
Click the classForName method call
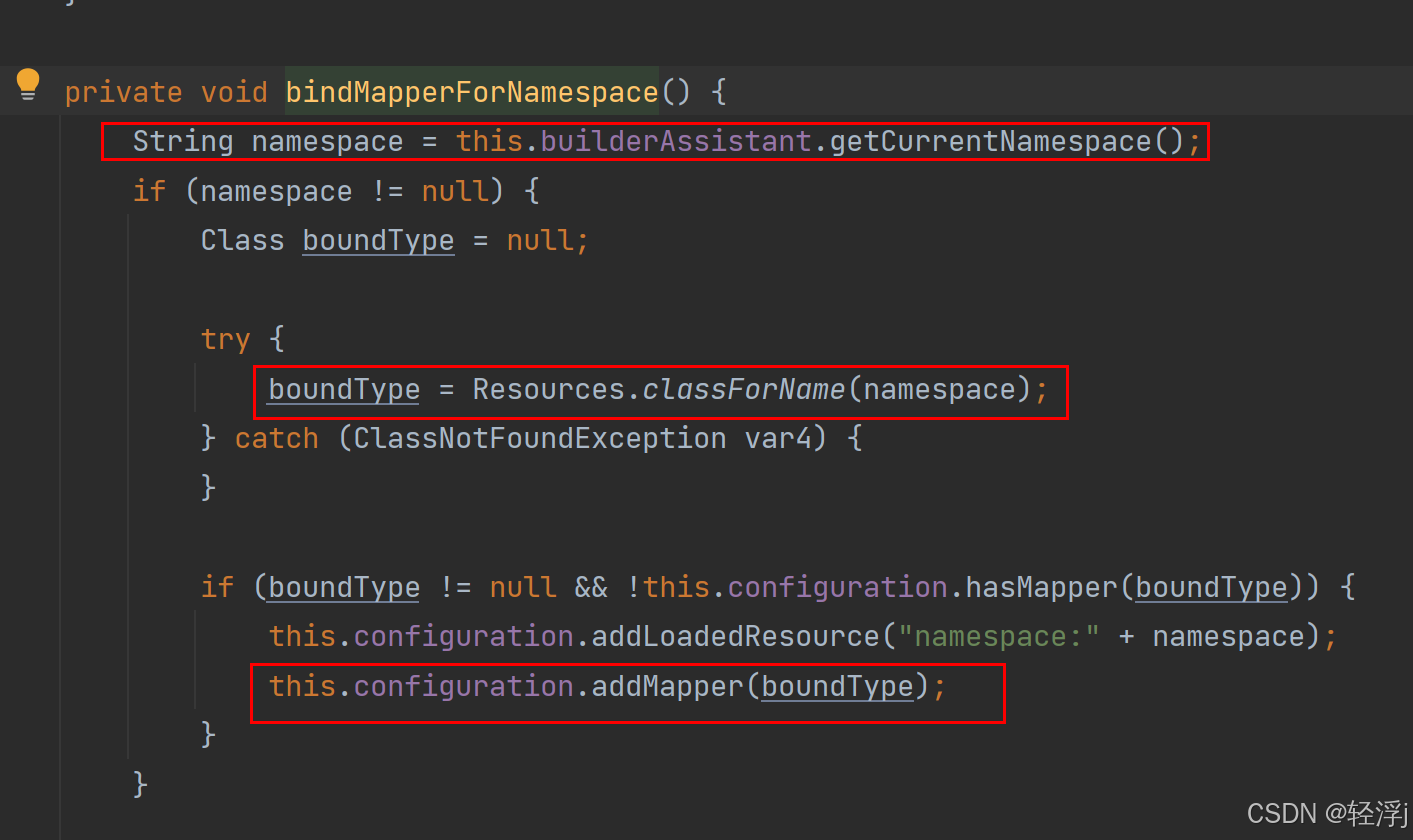pos(744,389)
